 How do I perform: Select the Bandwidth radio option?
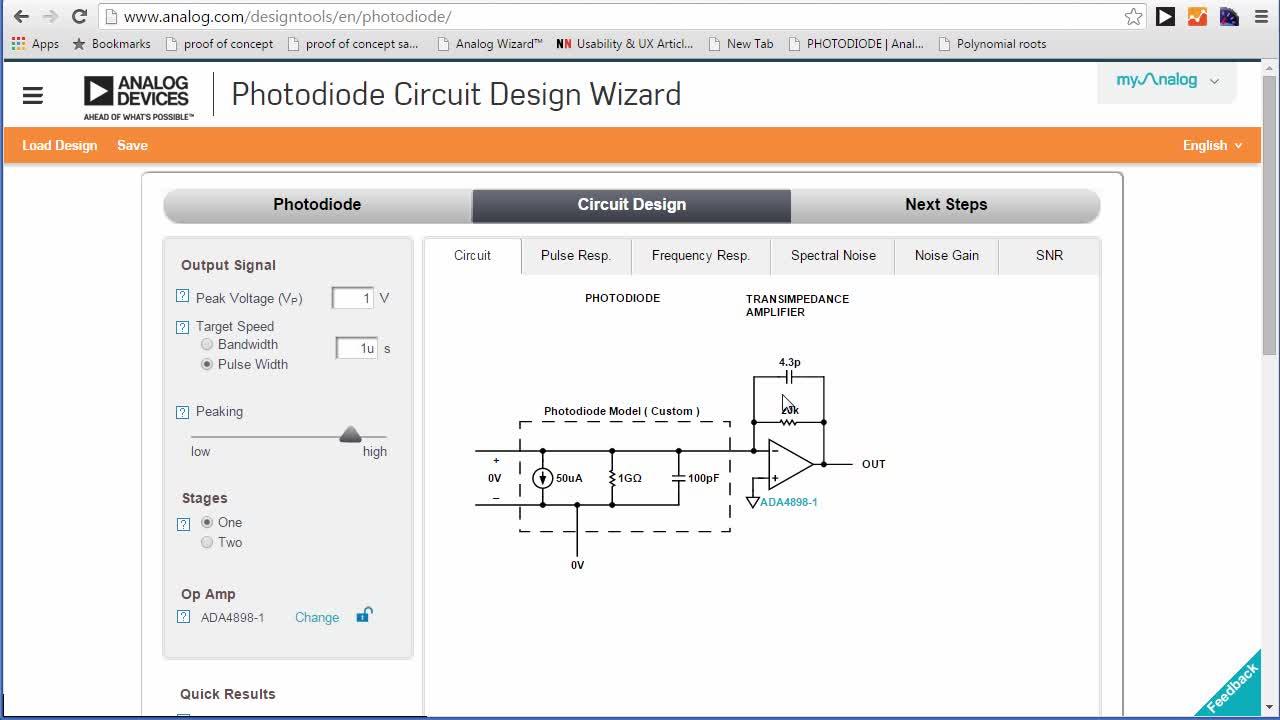tap(207, 344)
